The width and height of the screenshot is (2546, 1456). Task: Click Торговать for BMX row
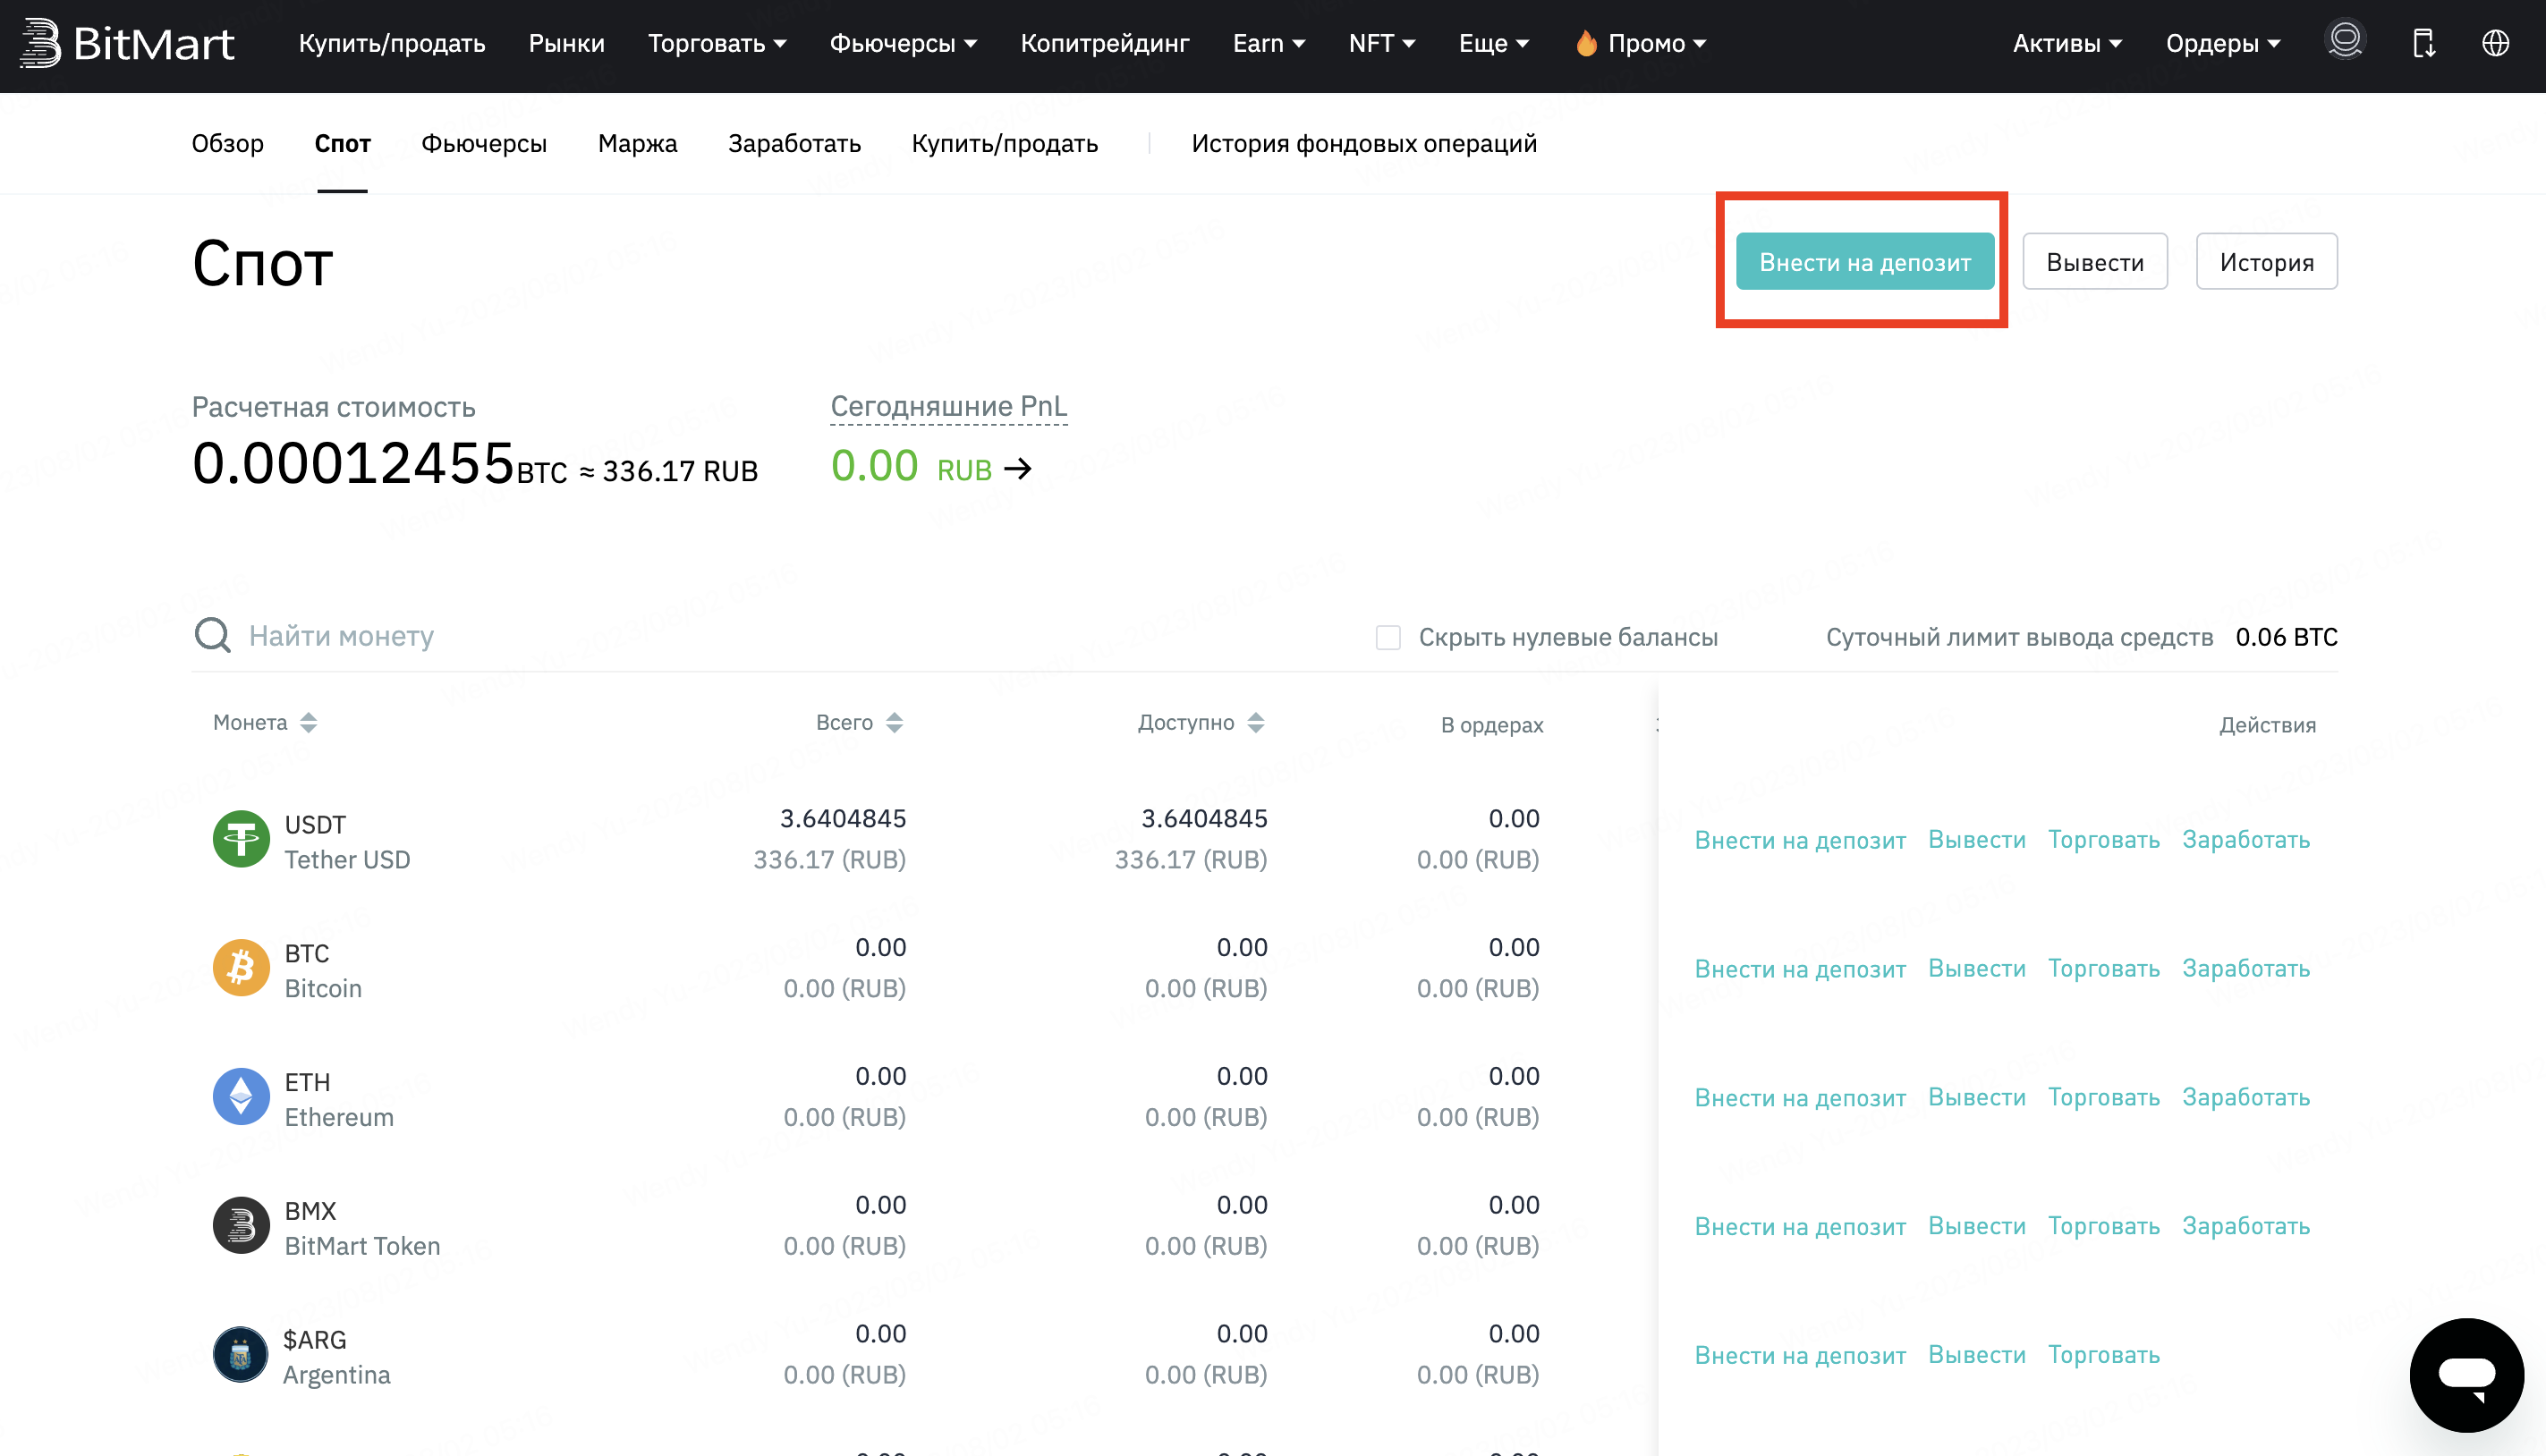click(x=2104, y=1227)
